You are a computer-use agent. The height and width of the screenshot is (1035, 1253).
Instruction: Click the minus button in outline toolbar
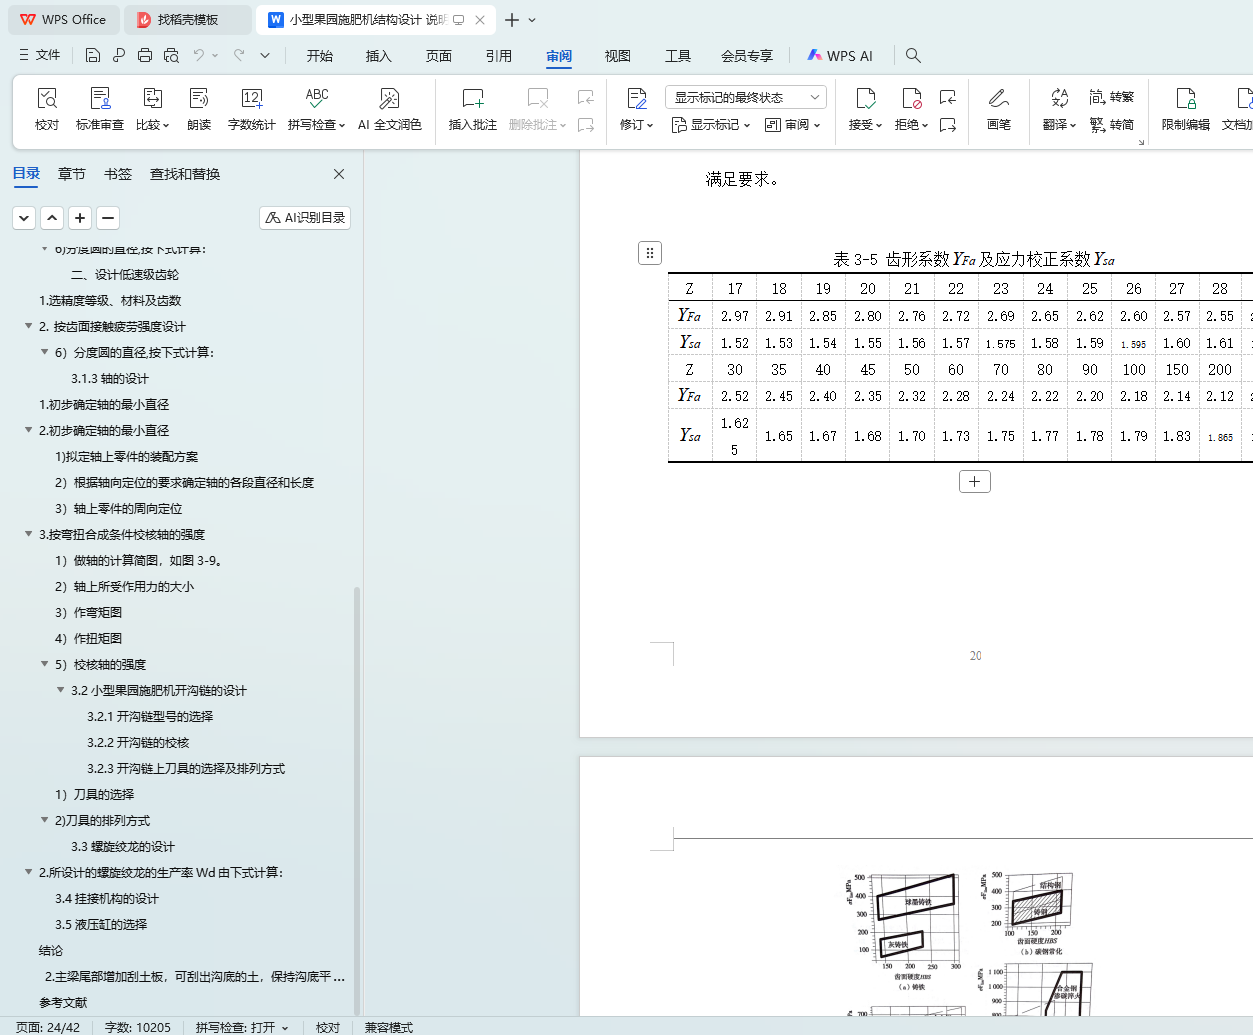[x=108, y=217]
